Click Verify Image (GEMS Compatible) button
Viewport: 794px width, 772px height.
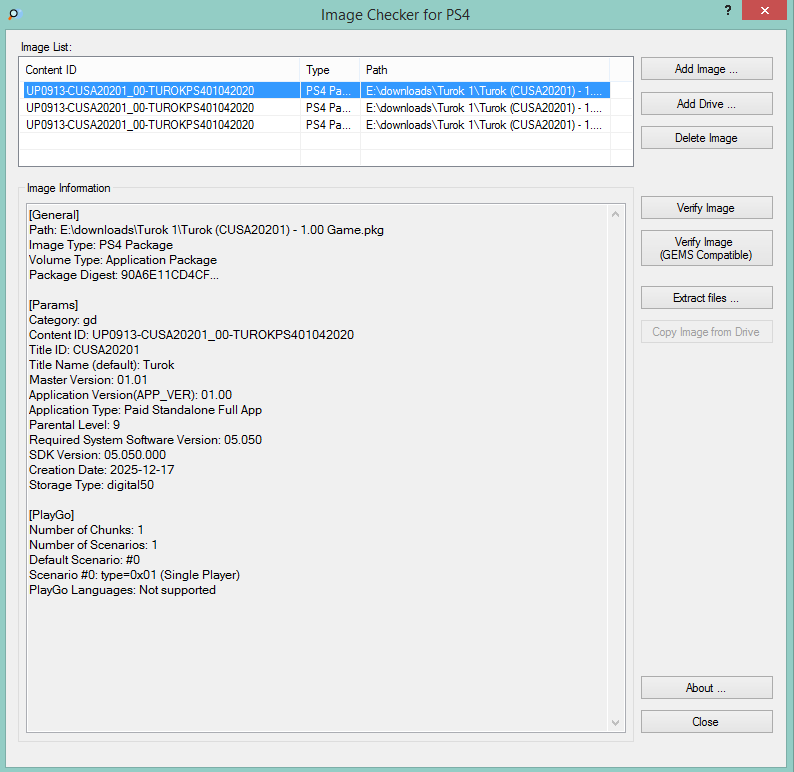[x=706, y=248]
